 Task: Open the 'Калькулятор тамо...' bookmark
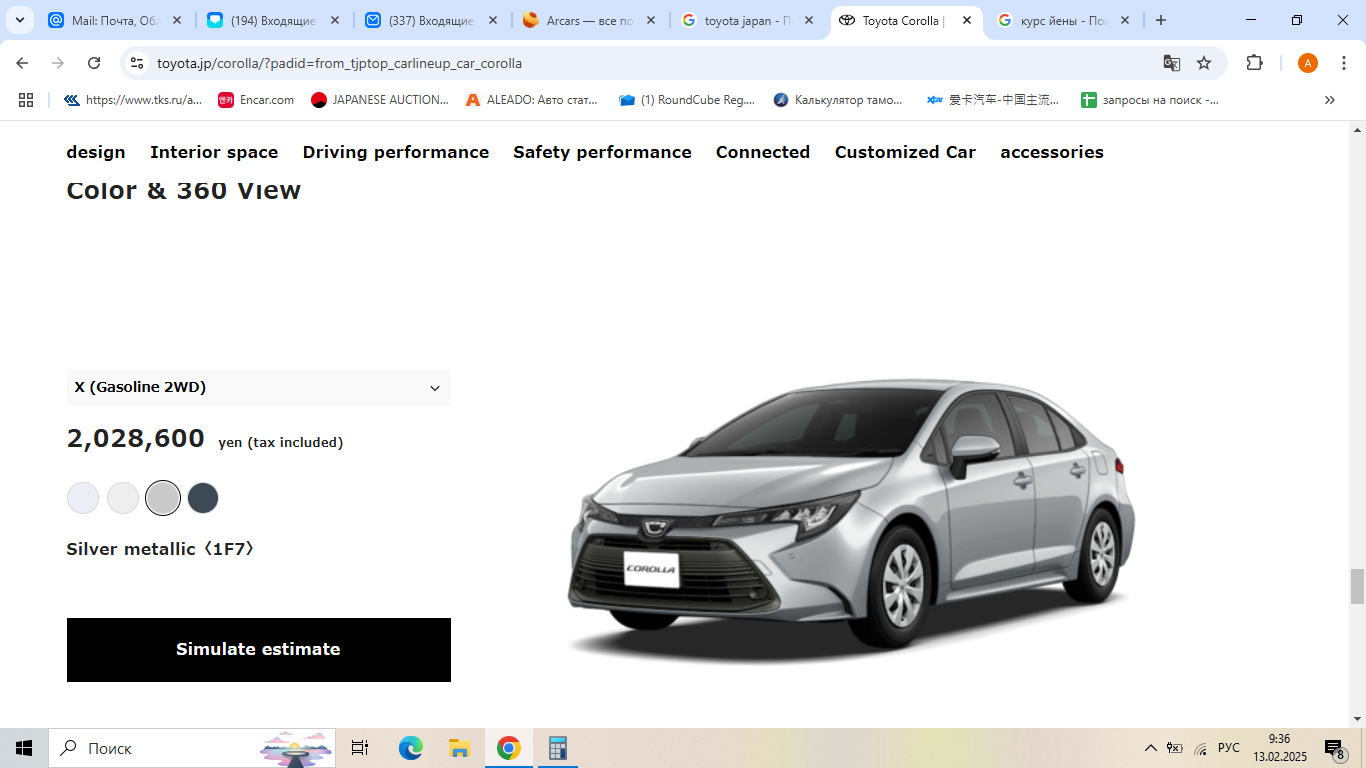(x=838, y=100)
